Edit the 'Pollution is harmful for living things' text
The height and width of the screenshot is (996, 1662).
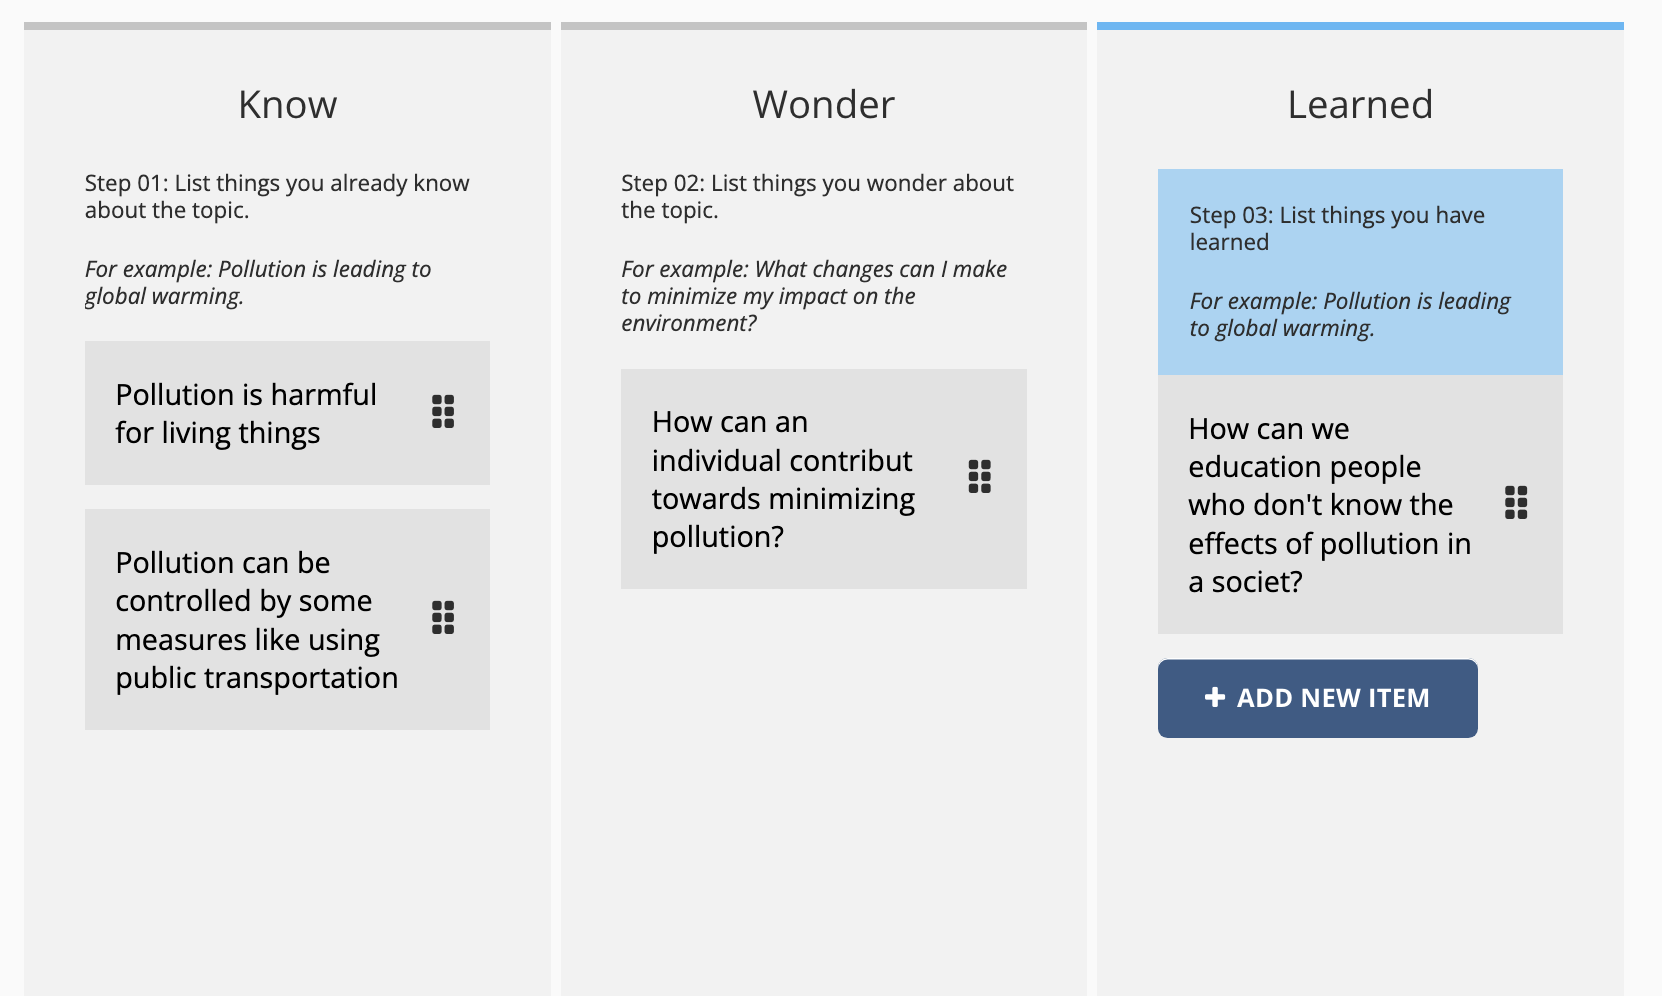[246, 413]
